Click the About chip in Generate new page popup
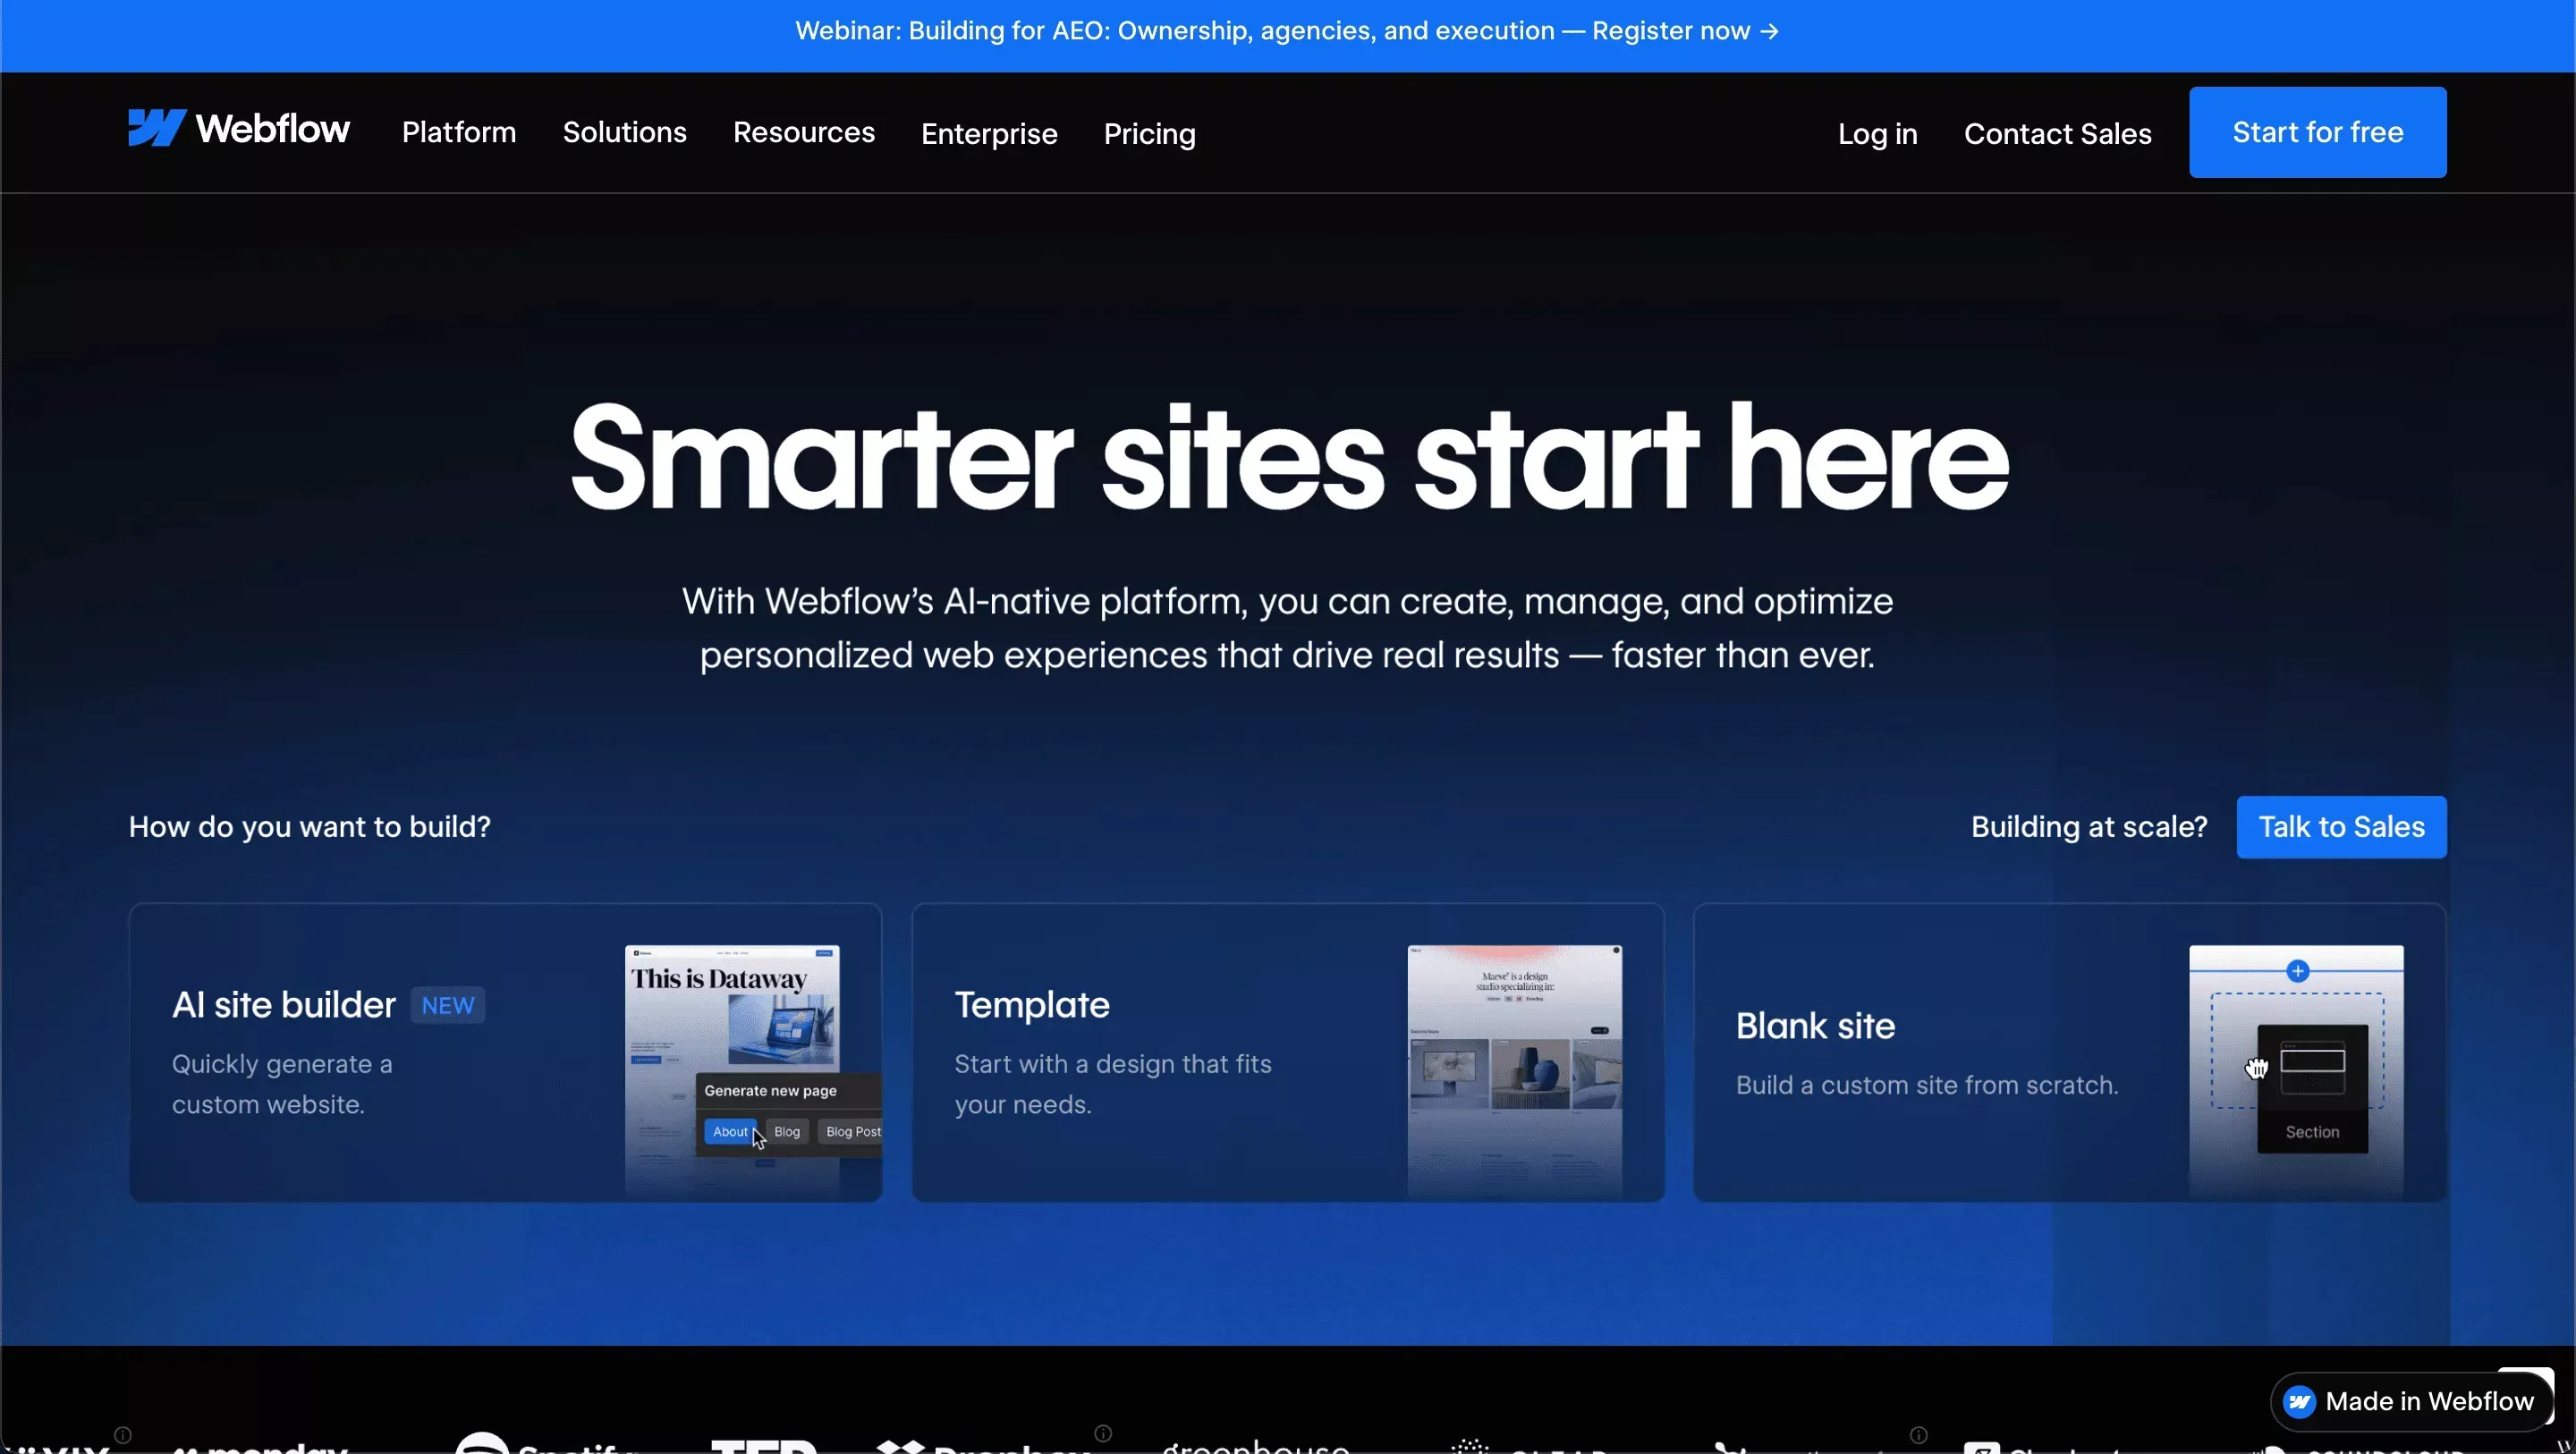2576x1454 pixels. (730, 1132)
